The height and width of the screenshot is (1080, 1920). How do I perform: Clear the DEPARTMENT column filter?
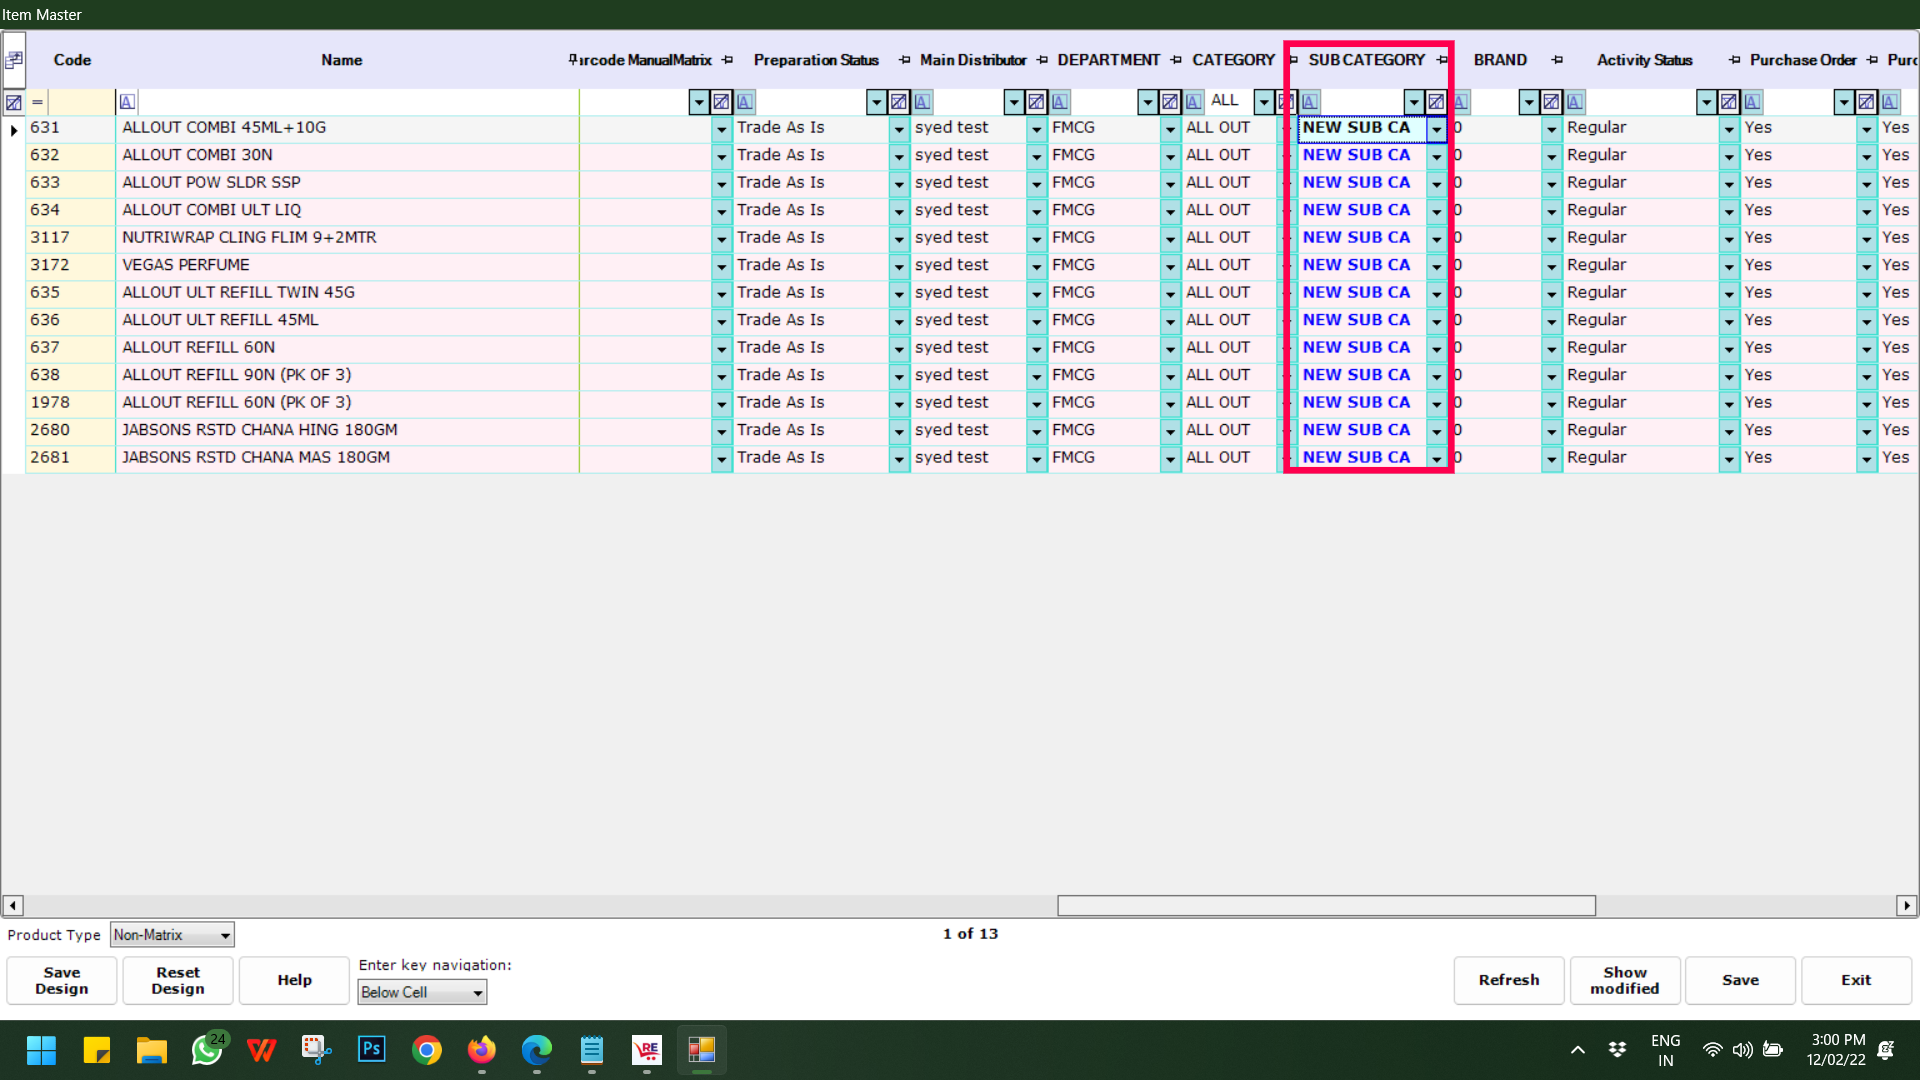point(1170,102)
